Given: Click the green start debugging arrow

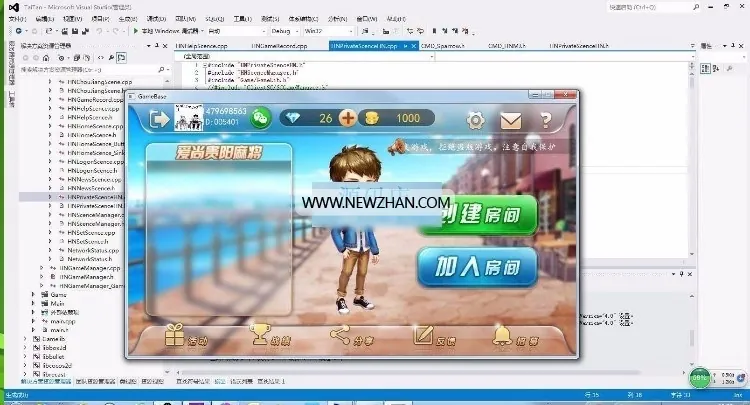Looking at the screenshot, I should point(136,31).
